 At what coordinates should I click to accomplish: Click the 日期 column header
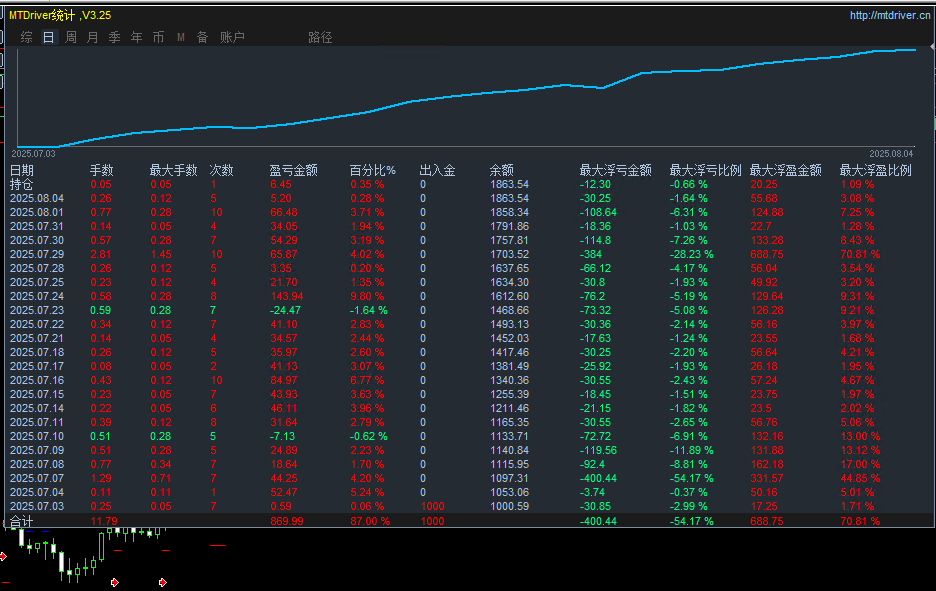click(x=21, y=170)
